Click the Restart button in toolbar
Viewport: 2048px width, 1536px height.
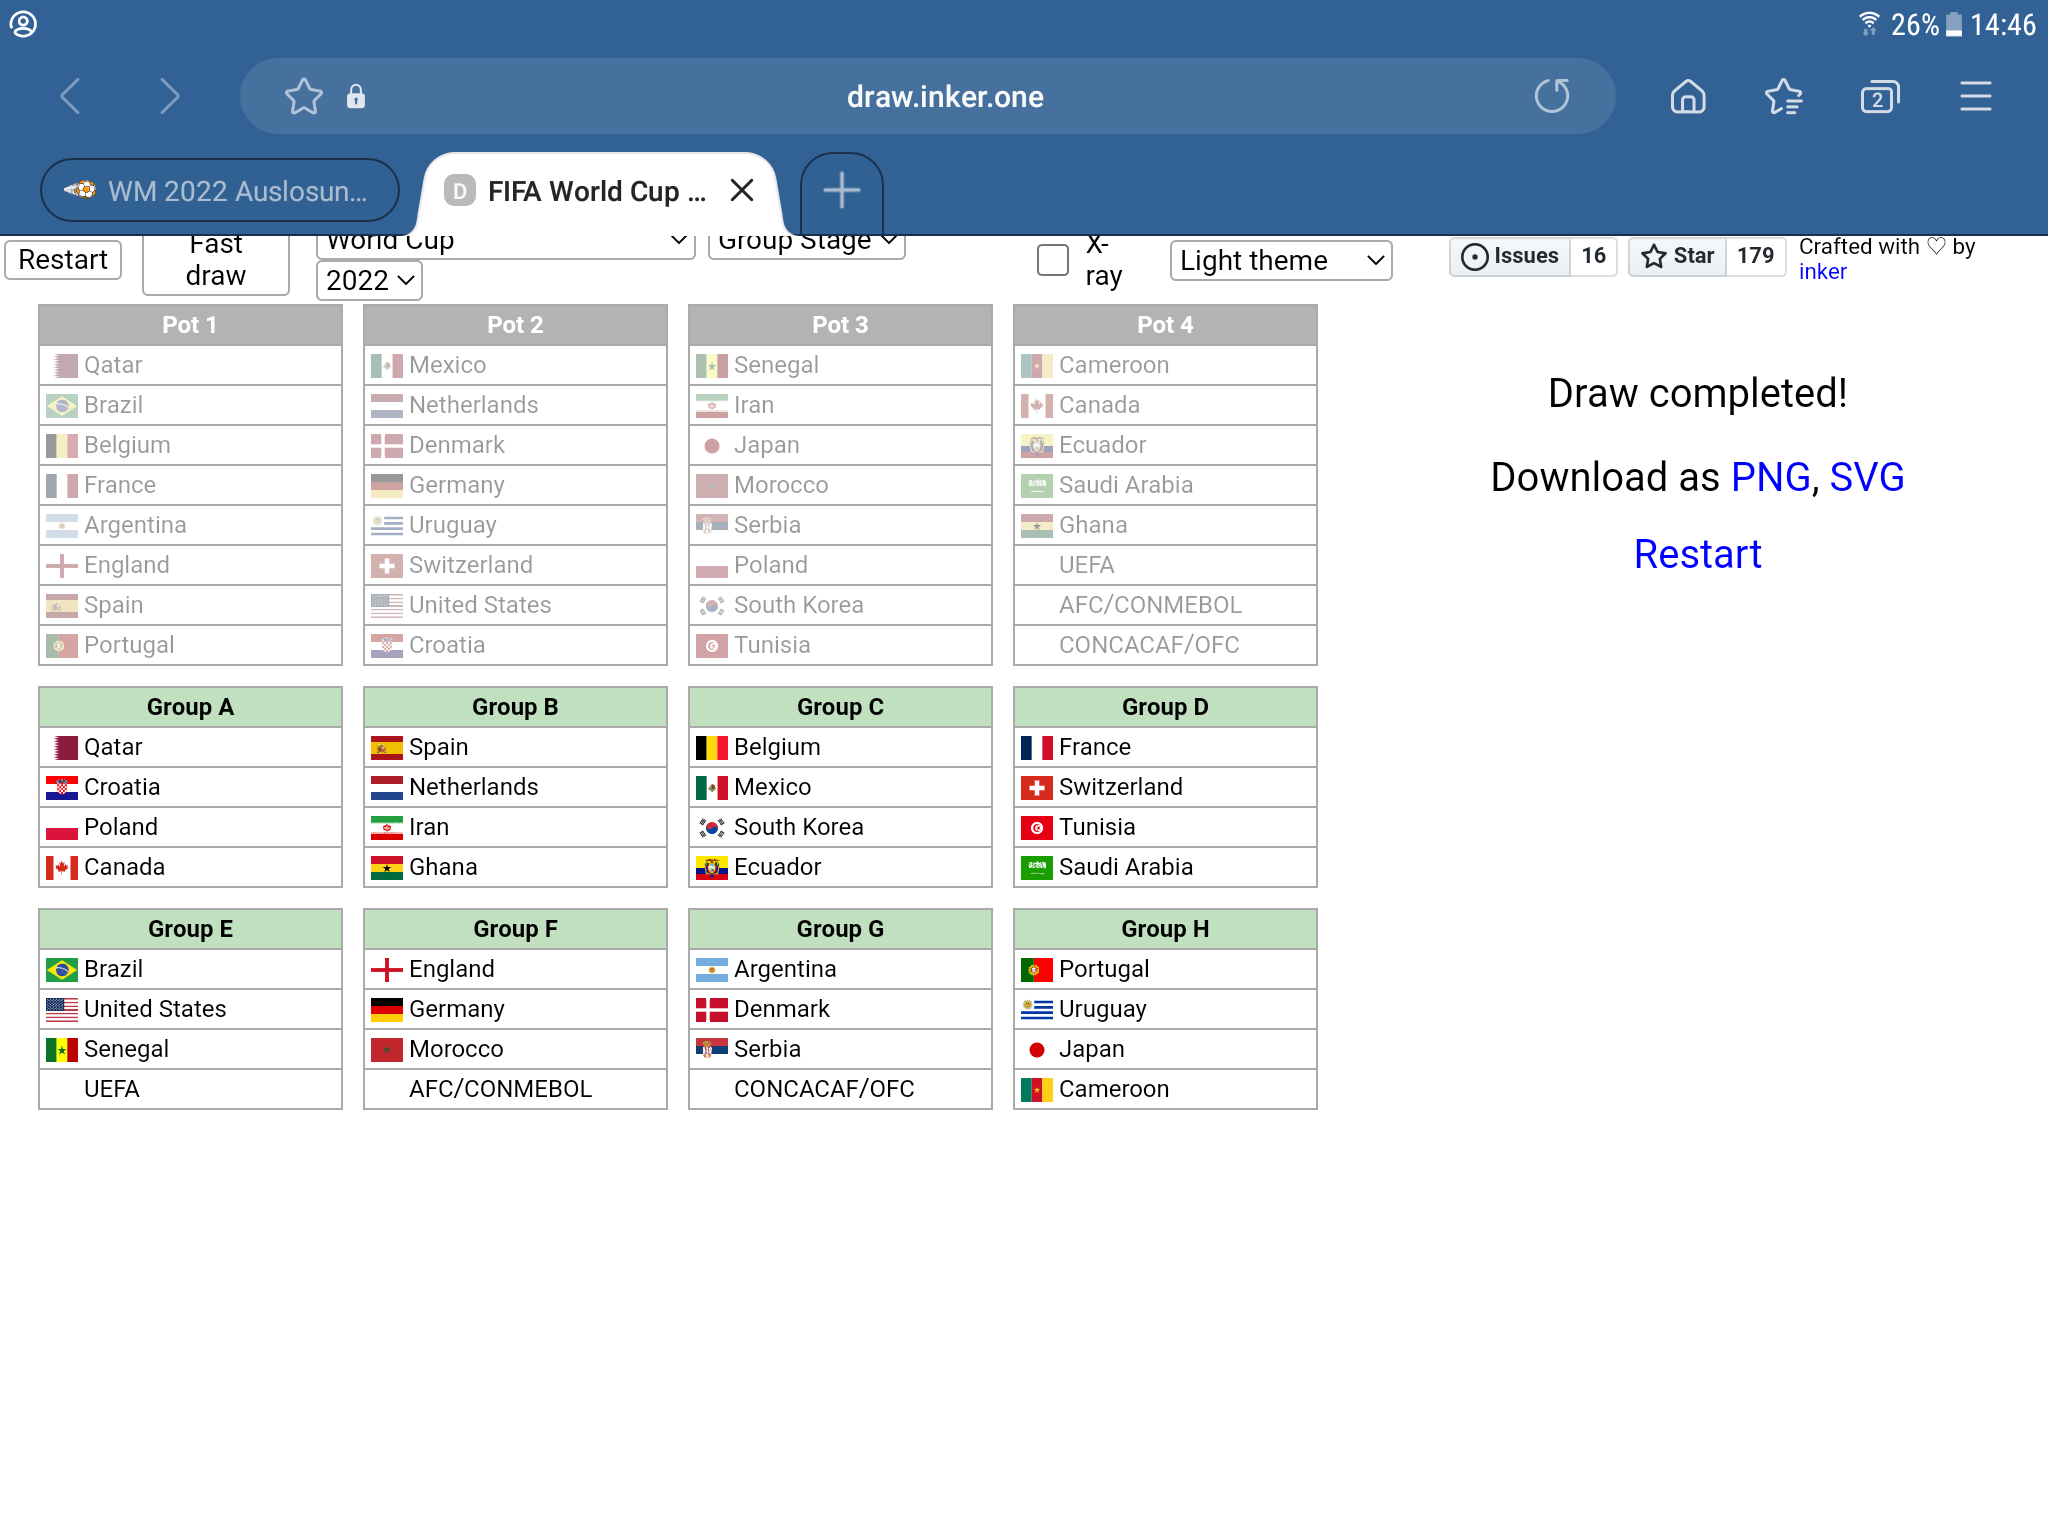pyautogui.click(x=63, y=259)
